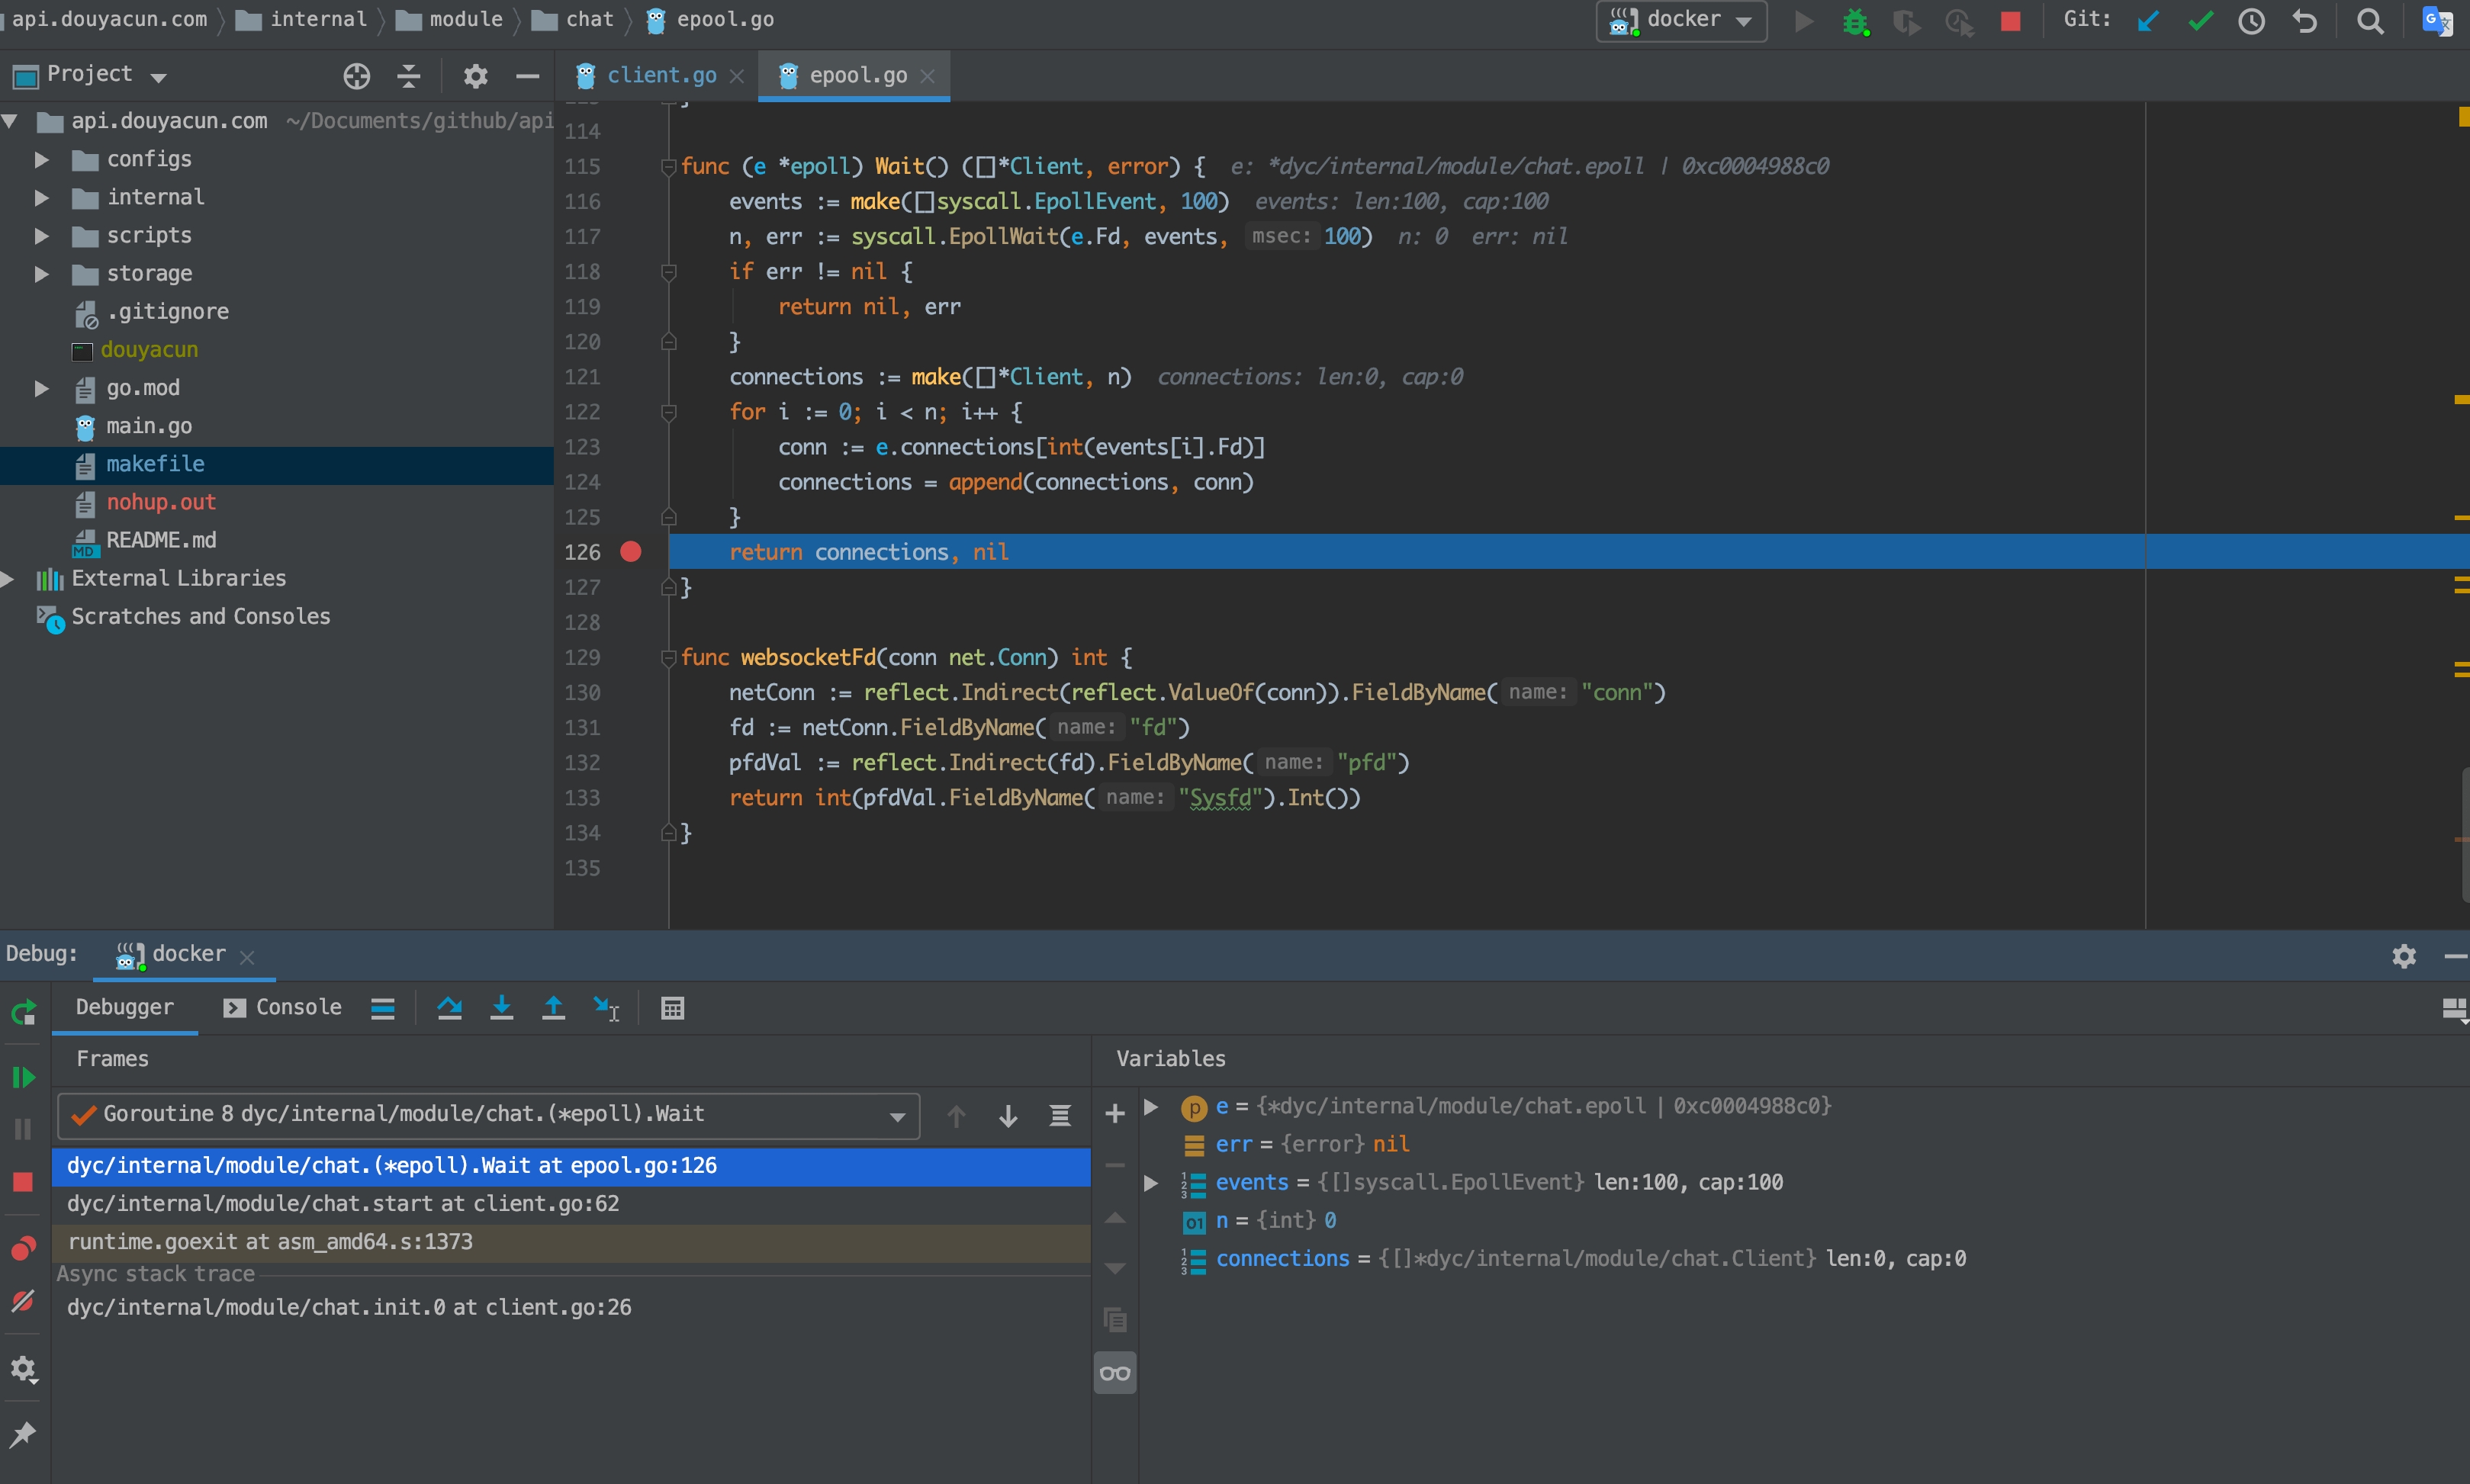
Task: Open chat in the breadcrumb navigation
Action: pyautogui.click(x=589, y=18)
